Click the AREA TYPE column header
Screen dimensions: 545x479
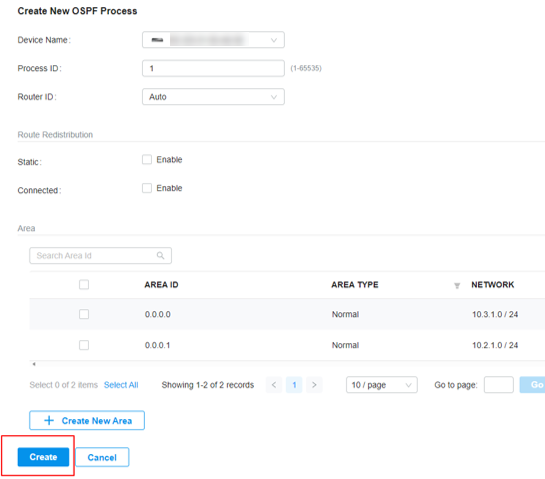pyautogui.click(x=355, y=285)
